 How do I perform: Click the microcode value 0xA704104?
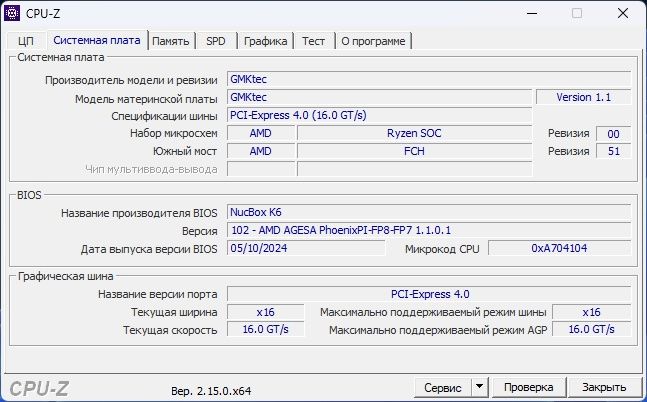[x=560, y=248]
